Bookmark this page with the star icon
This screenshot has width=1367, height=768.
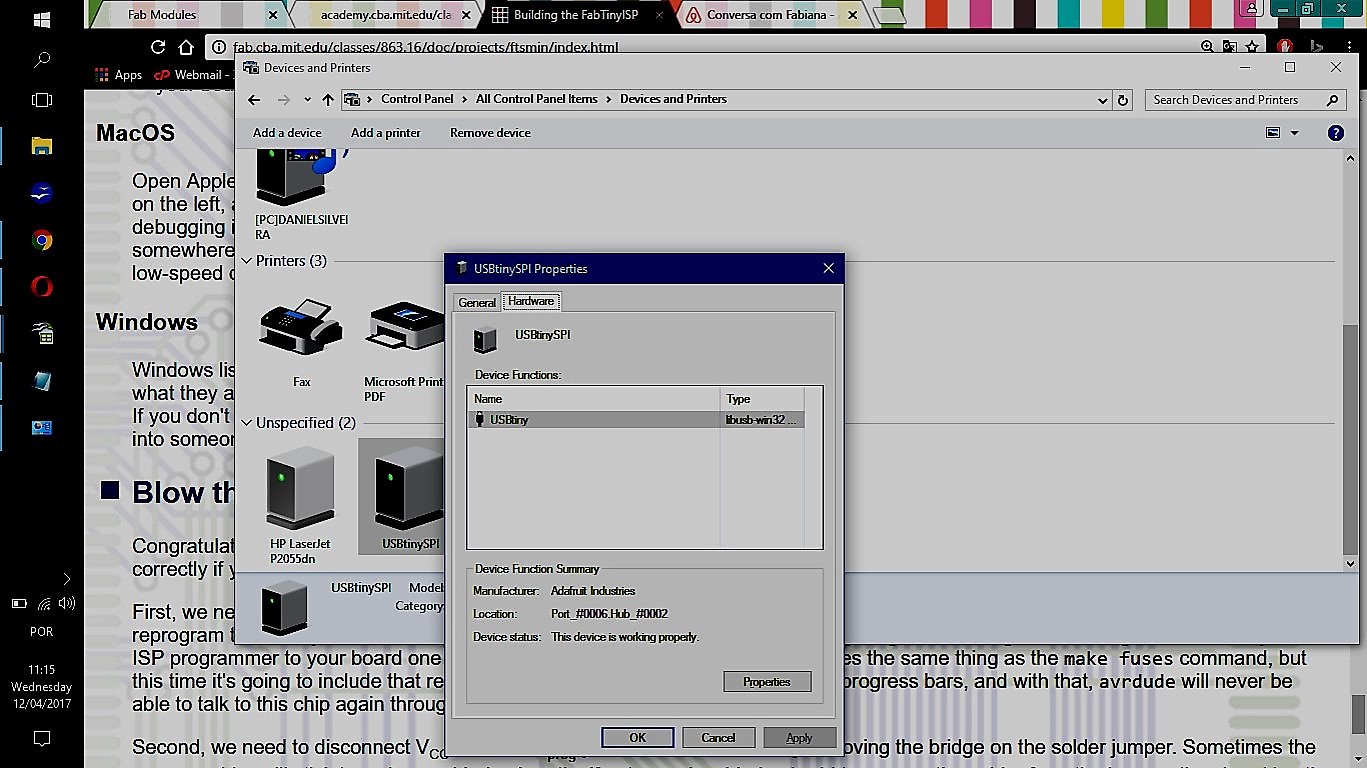pos(1252,47)
